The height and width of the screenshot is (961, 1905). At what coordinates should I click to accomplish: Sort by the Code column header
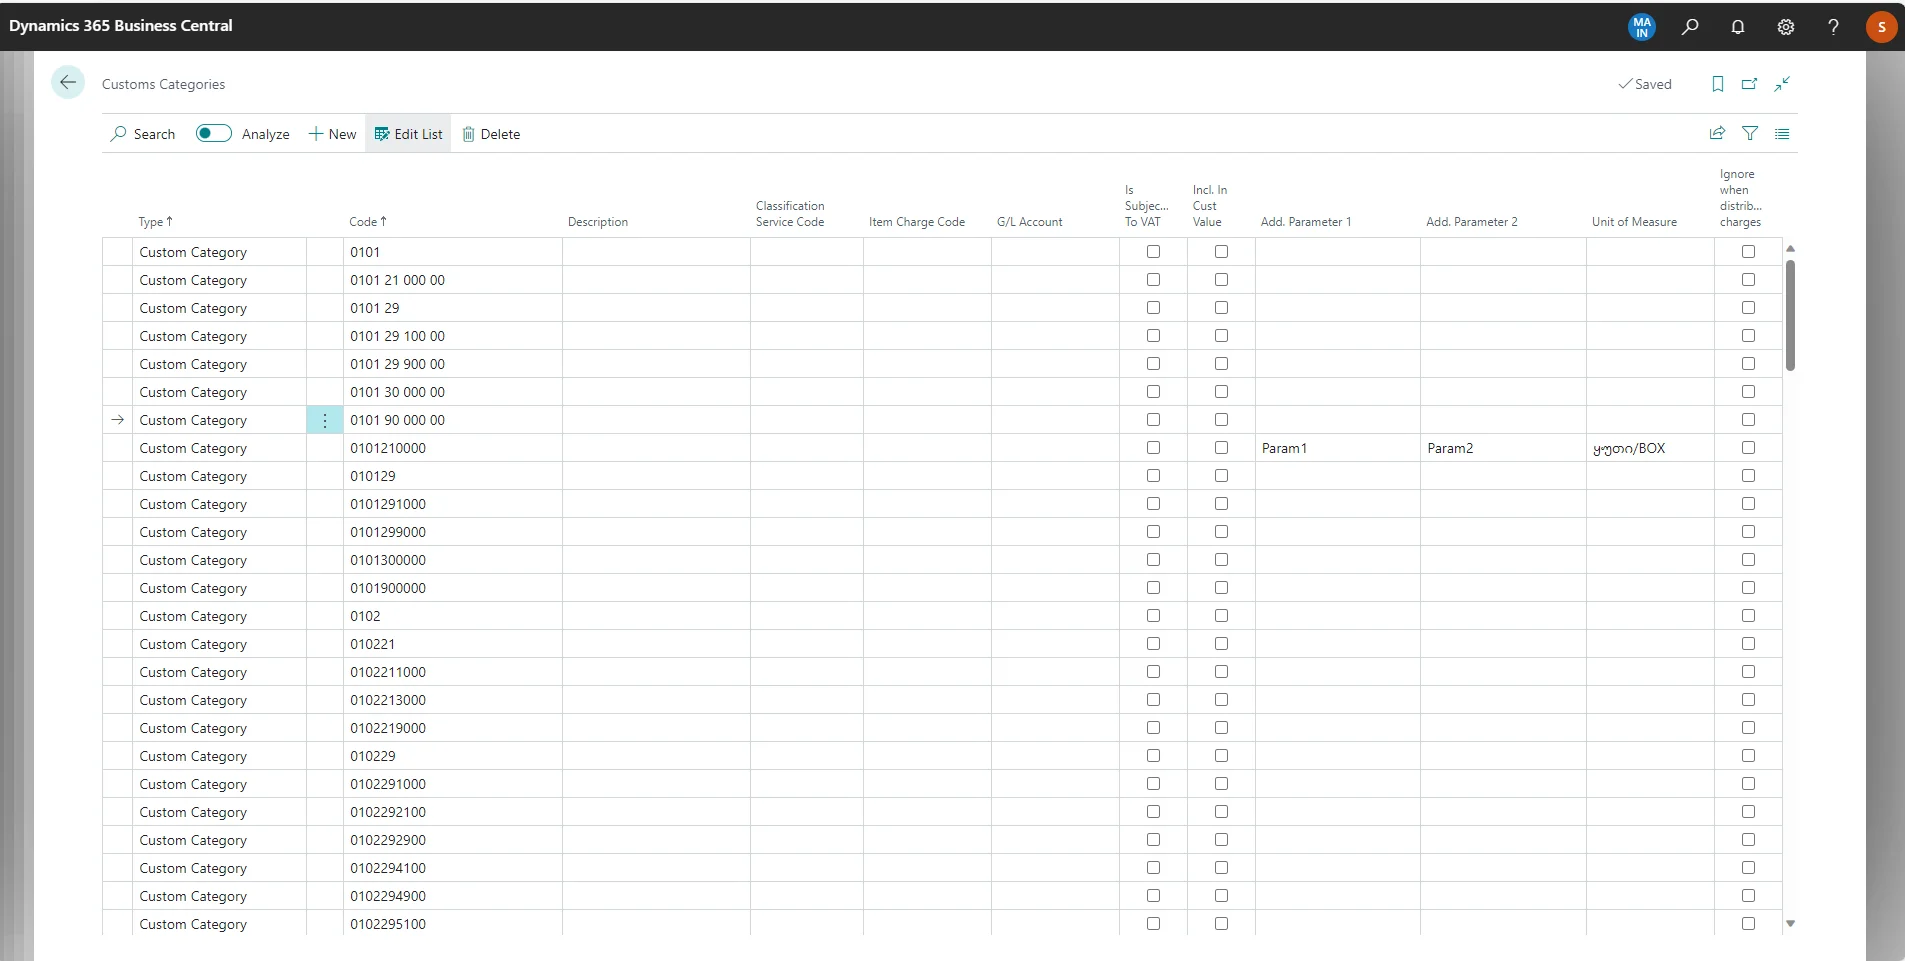coord(366,221)
